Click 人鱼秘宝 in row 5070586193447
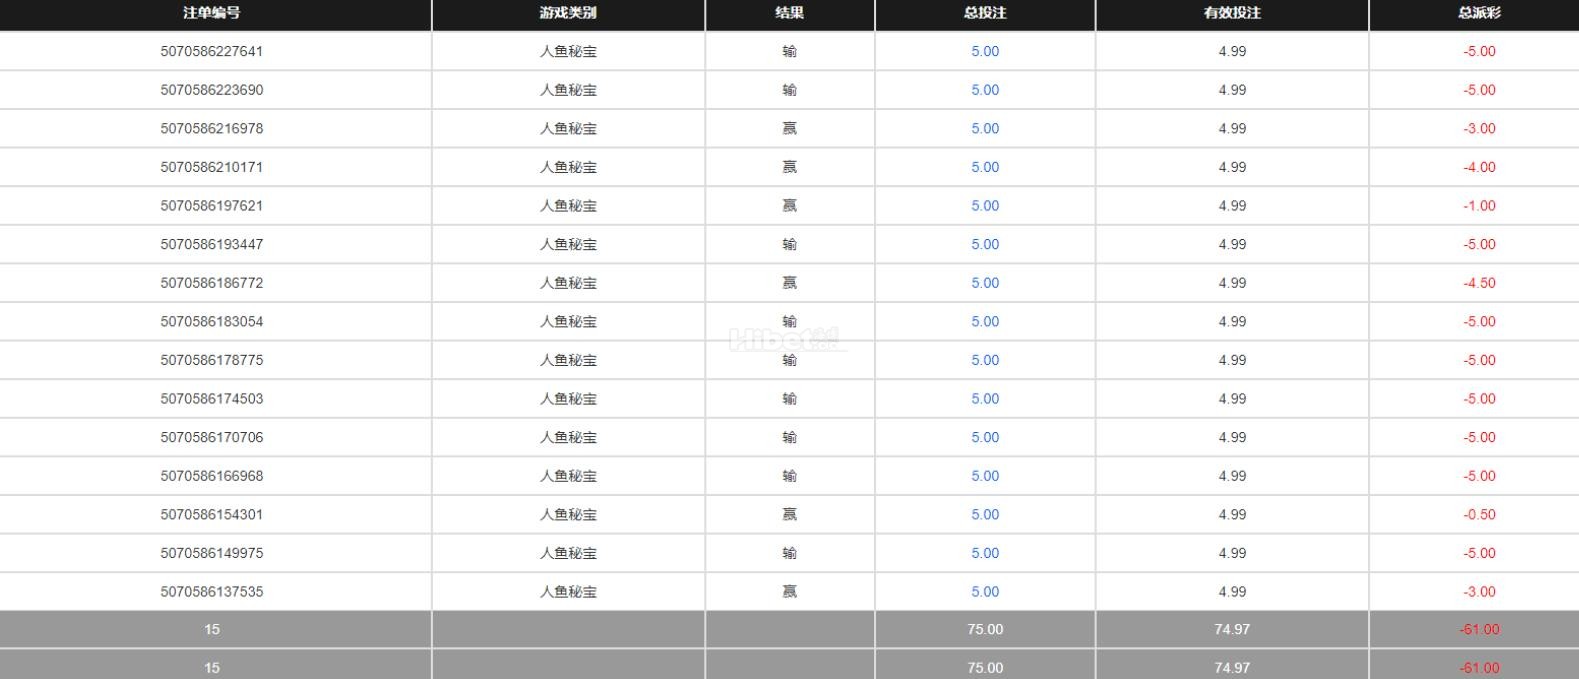 click(x=567, y=244)
